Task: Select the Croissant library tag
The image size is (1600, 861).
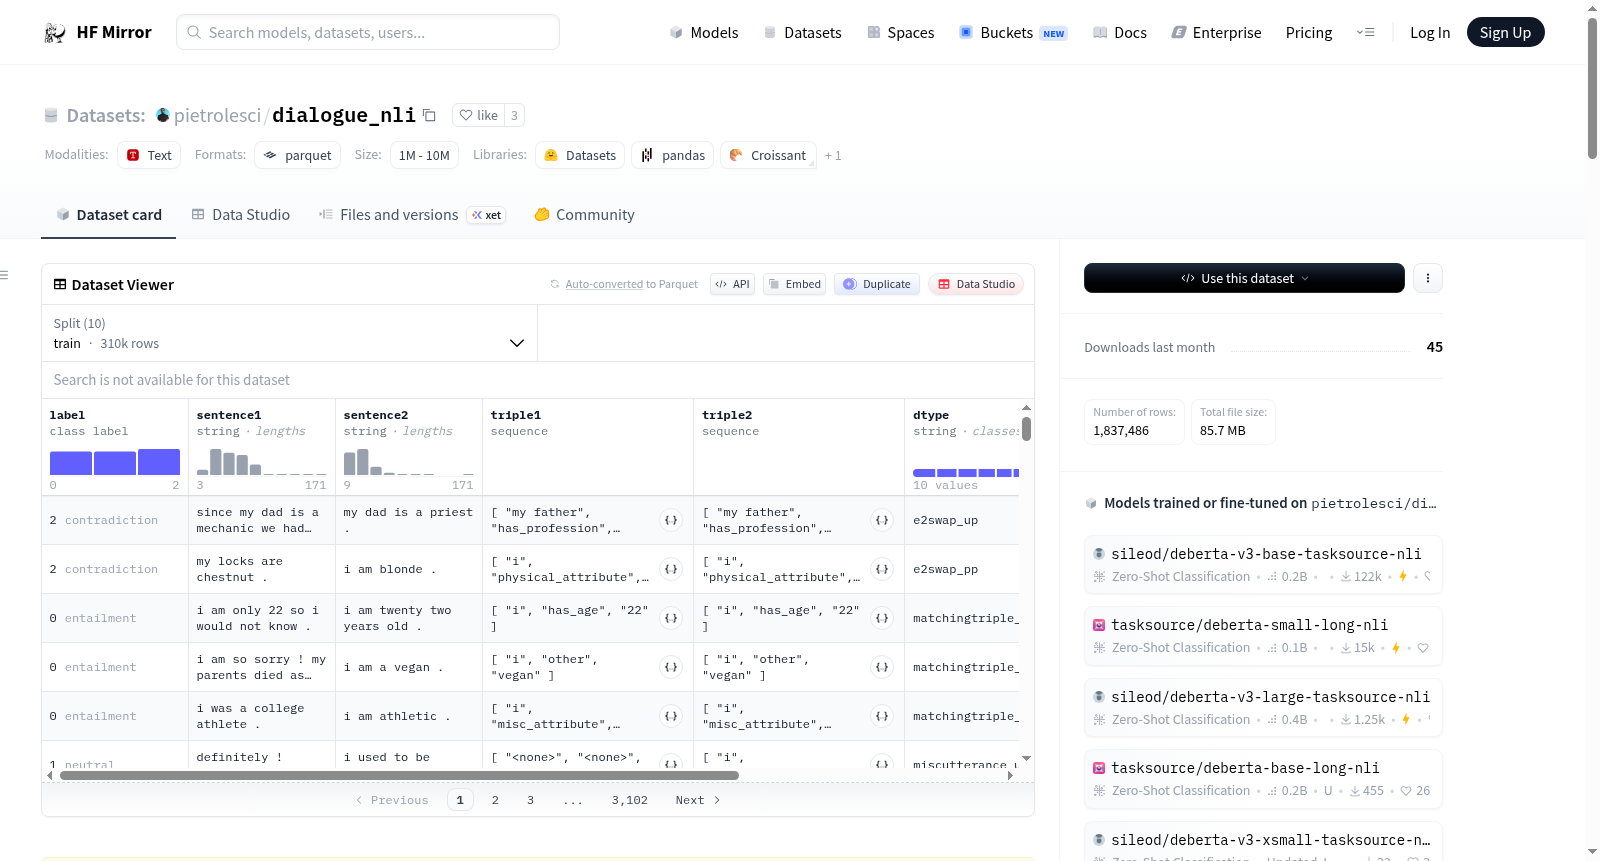Action: pyautogui.click(x=767, y=155)
